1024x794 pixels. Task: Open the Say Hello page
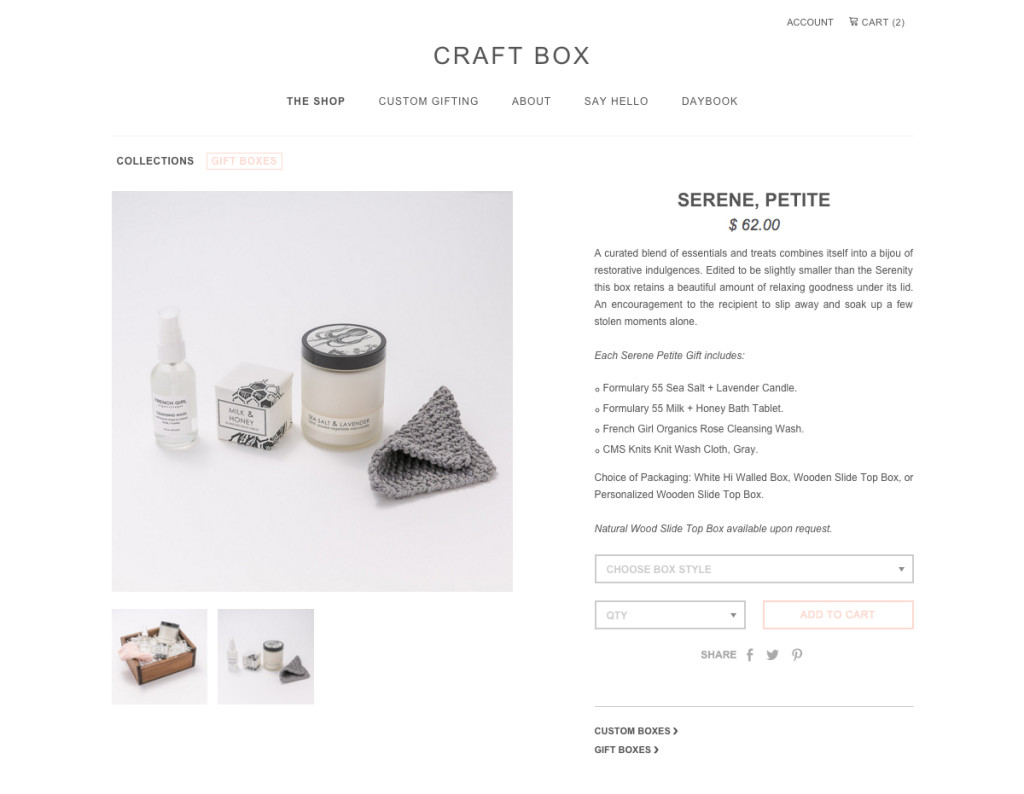(616, 101)
